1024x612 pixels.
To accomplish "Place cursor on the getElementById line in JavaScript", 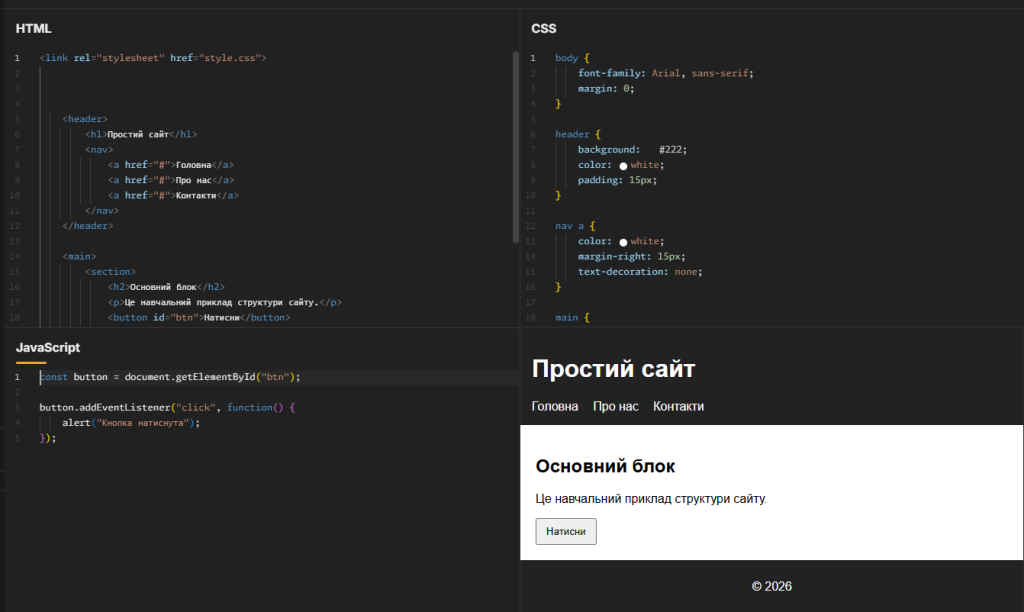I will (x=170, y=377).
